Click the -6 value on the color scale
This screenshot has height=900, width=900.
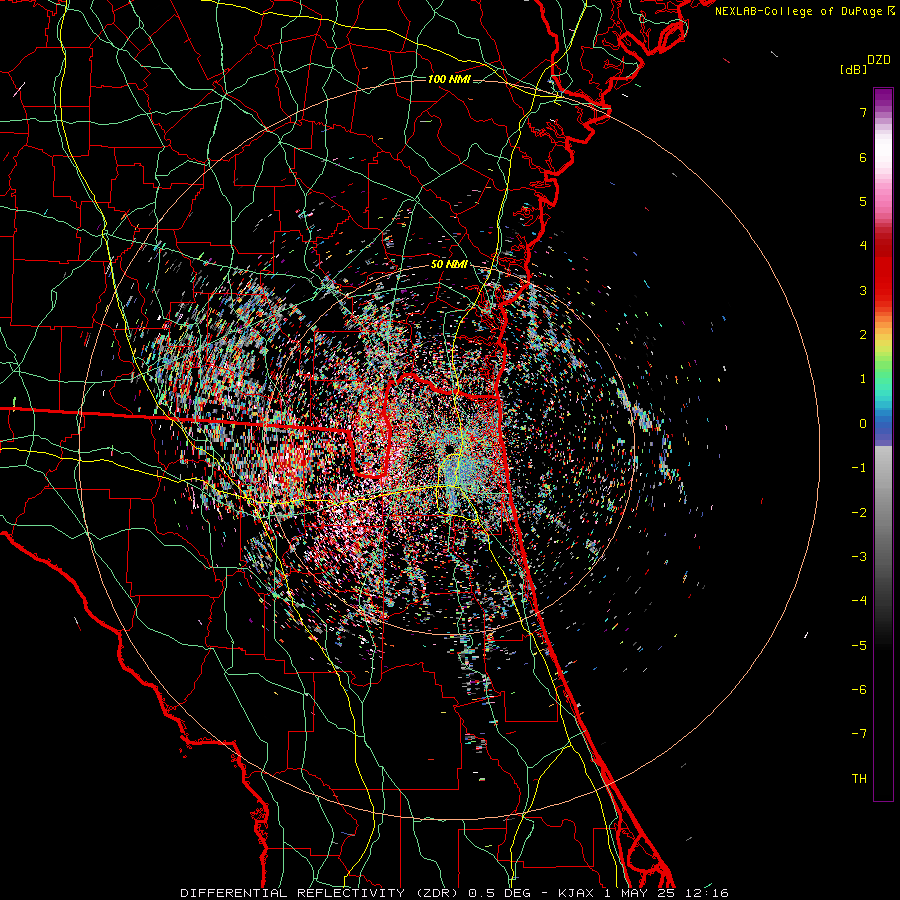(859, 690)
